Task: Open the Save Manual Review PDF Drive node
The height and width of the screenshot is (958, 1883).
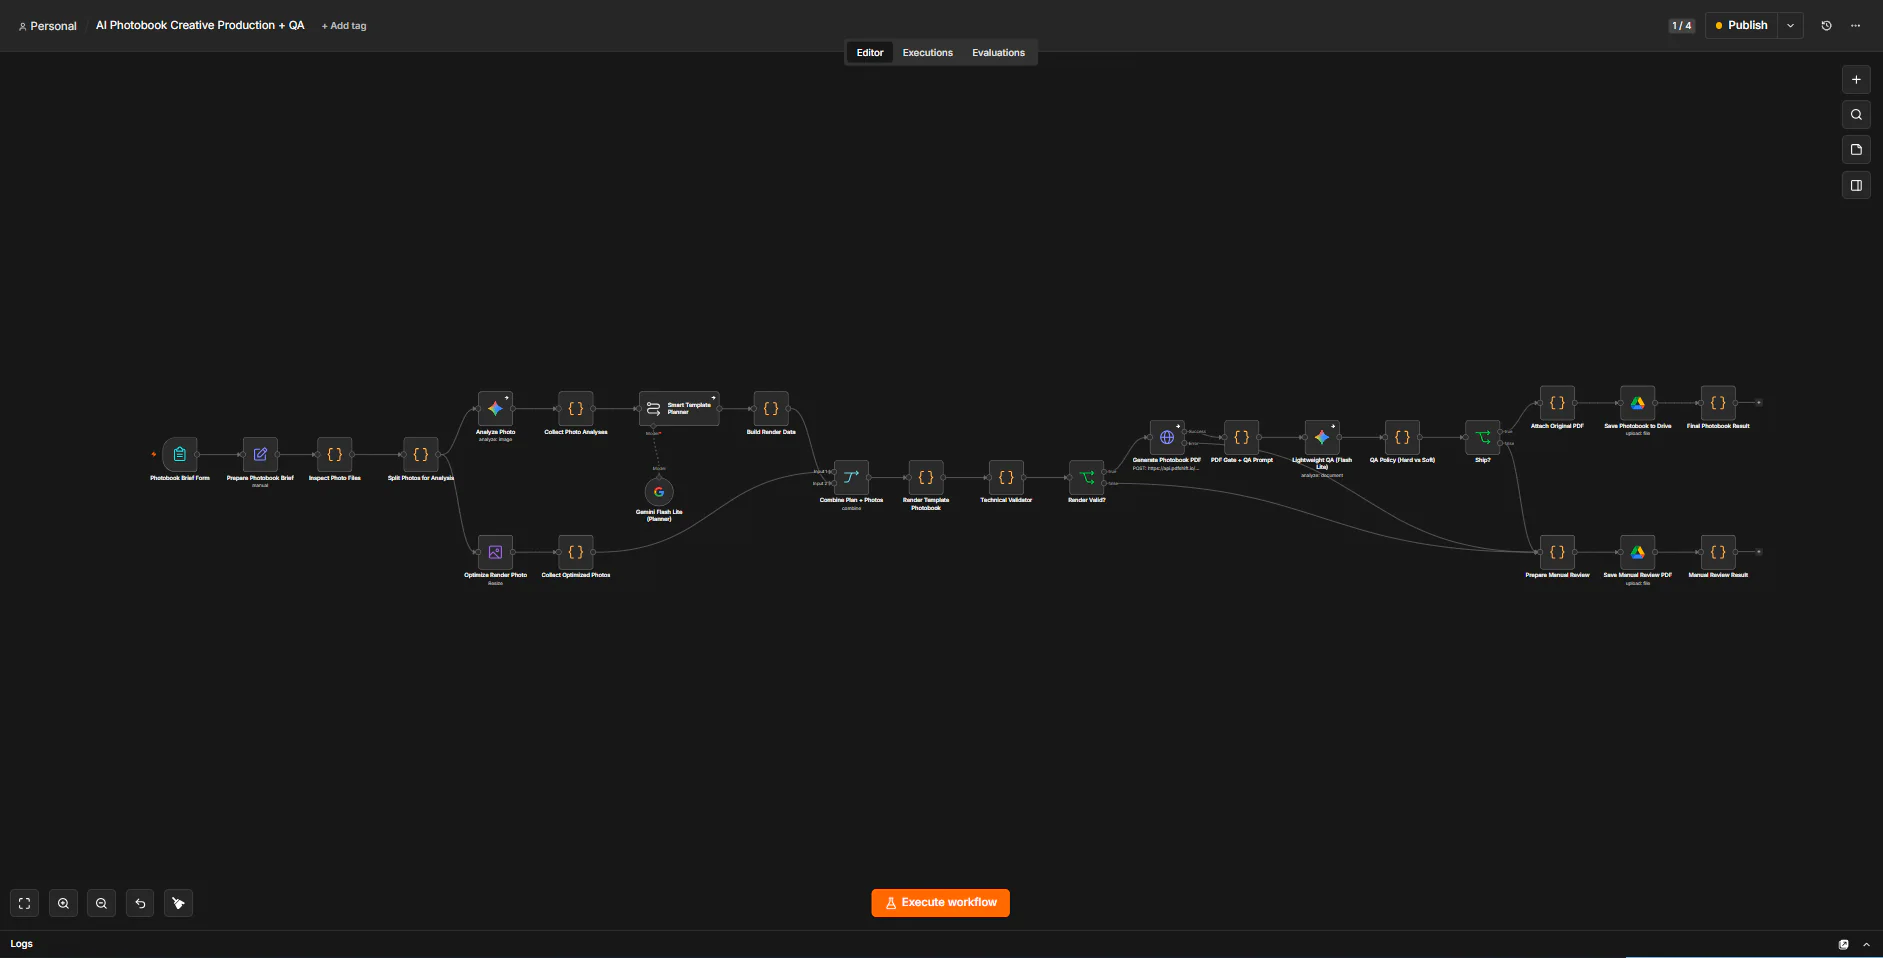Action: 1638,552
